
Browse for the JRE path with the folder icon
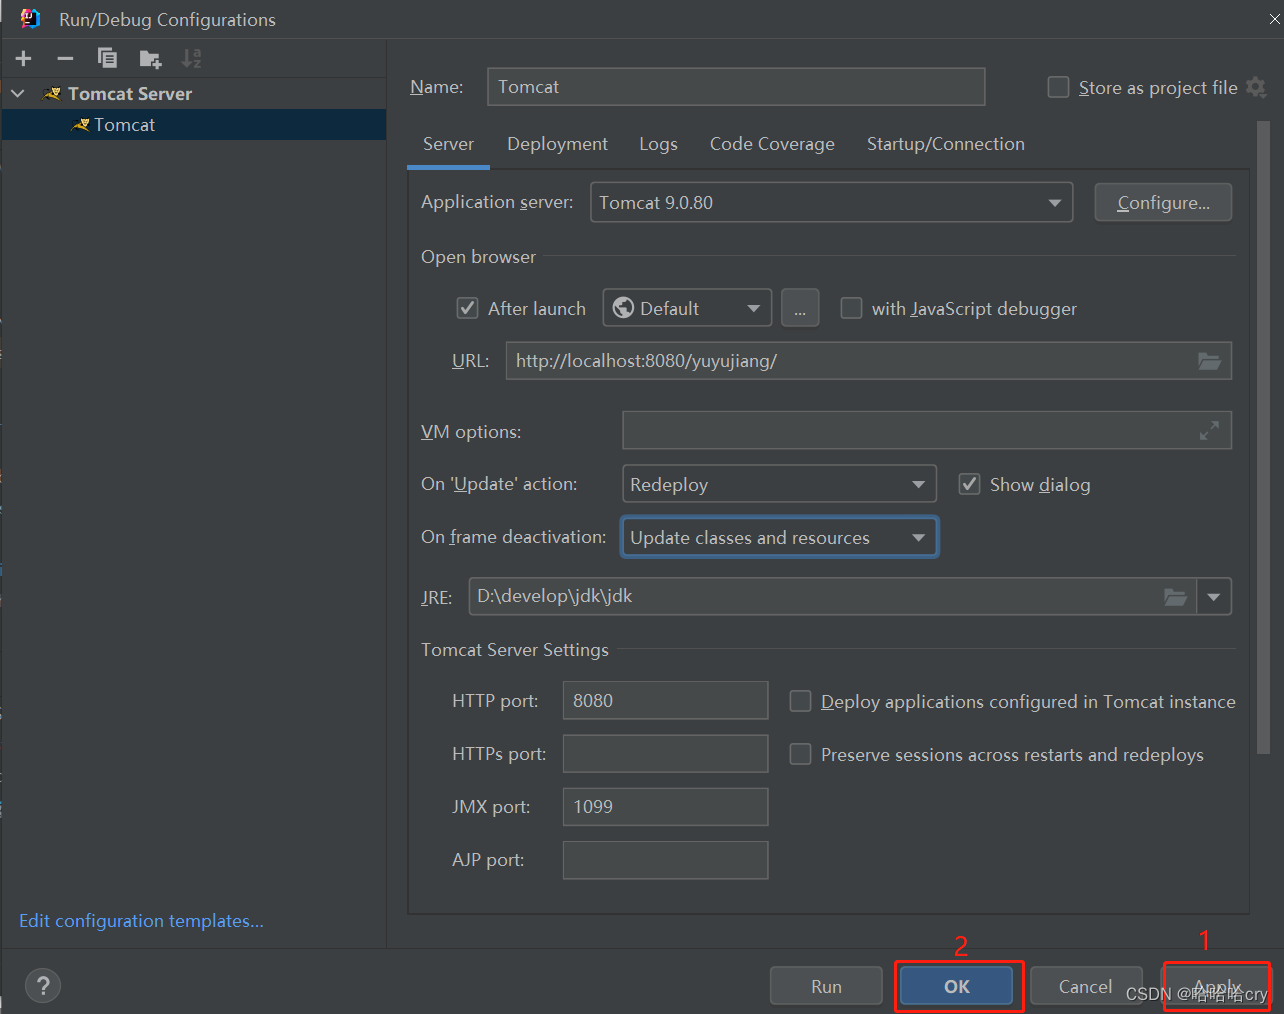point(1176,597)
